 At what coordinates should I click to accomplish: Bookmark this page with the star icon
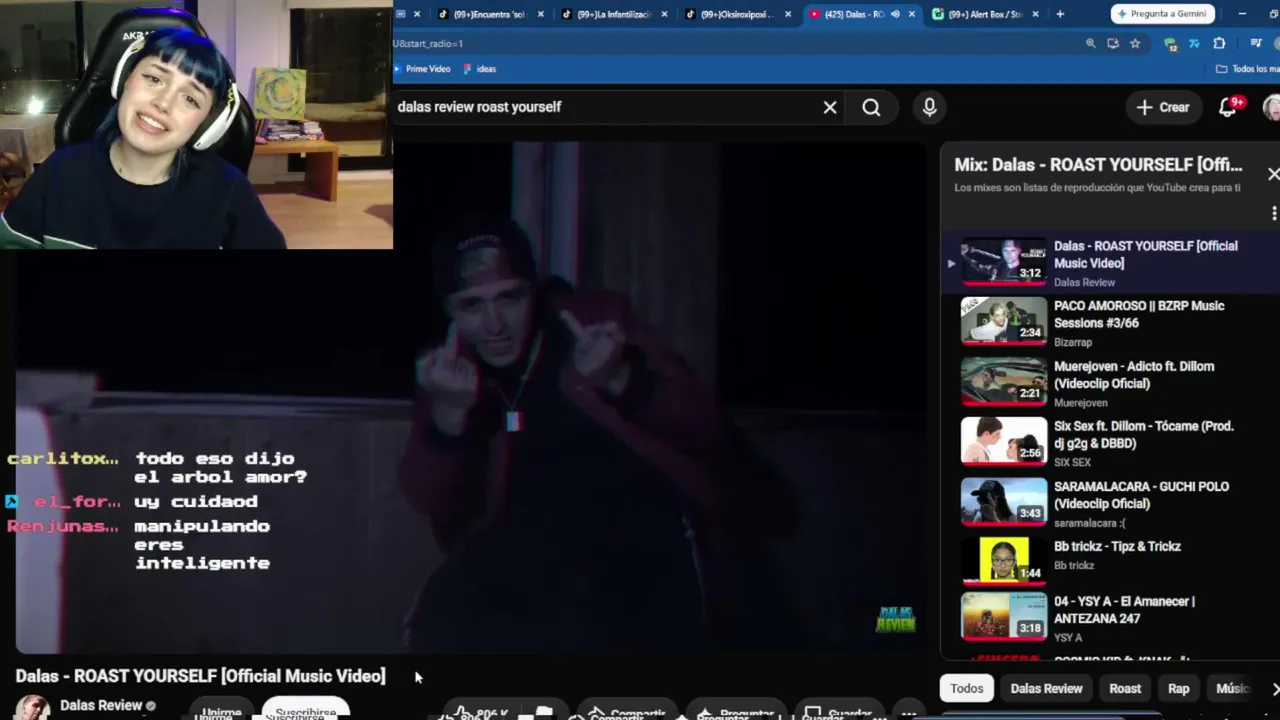point(1135,44)
